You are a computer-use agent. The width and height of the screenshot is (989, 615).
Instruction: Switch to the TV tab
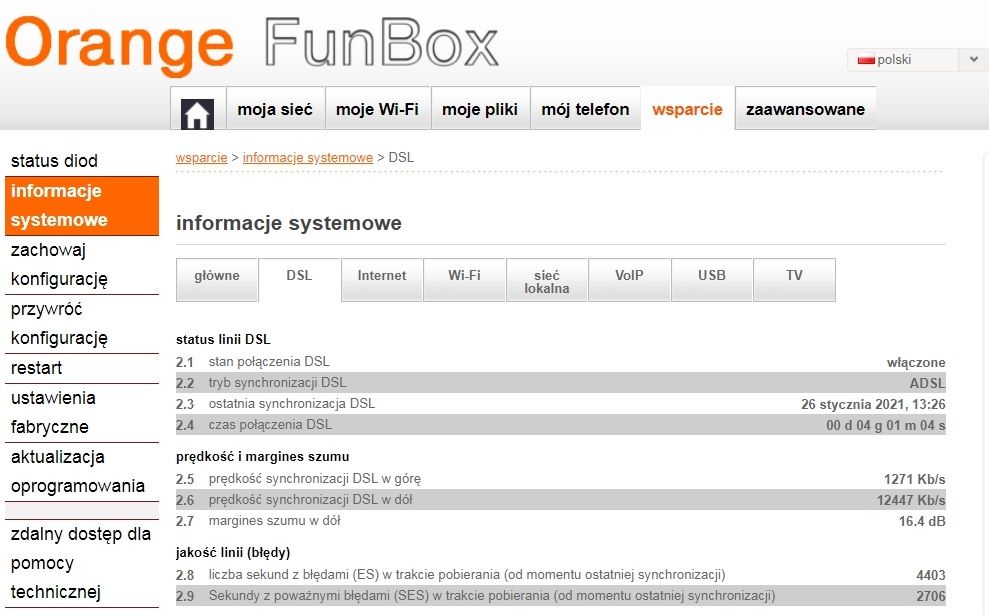pyautogui.click(x=794, y=279)
